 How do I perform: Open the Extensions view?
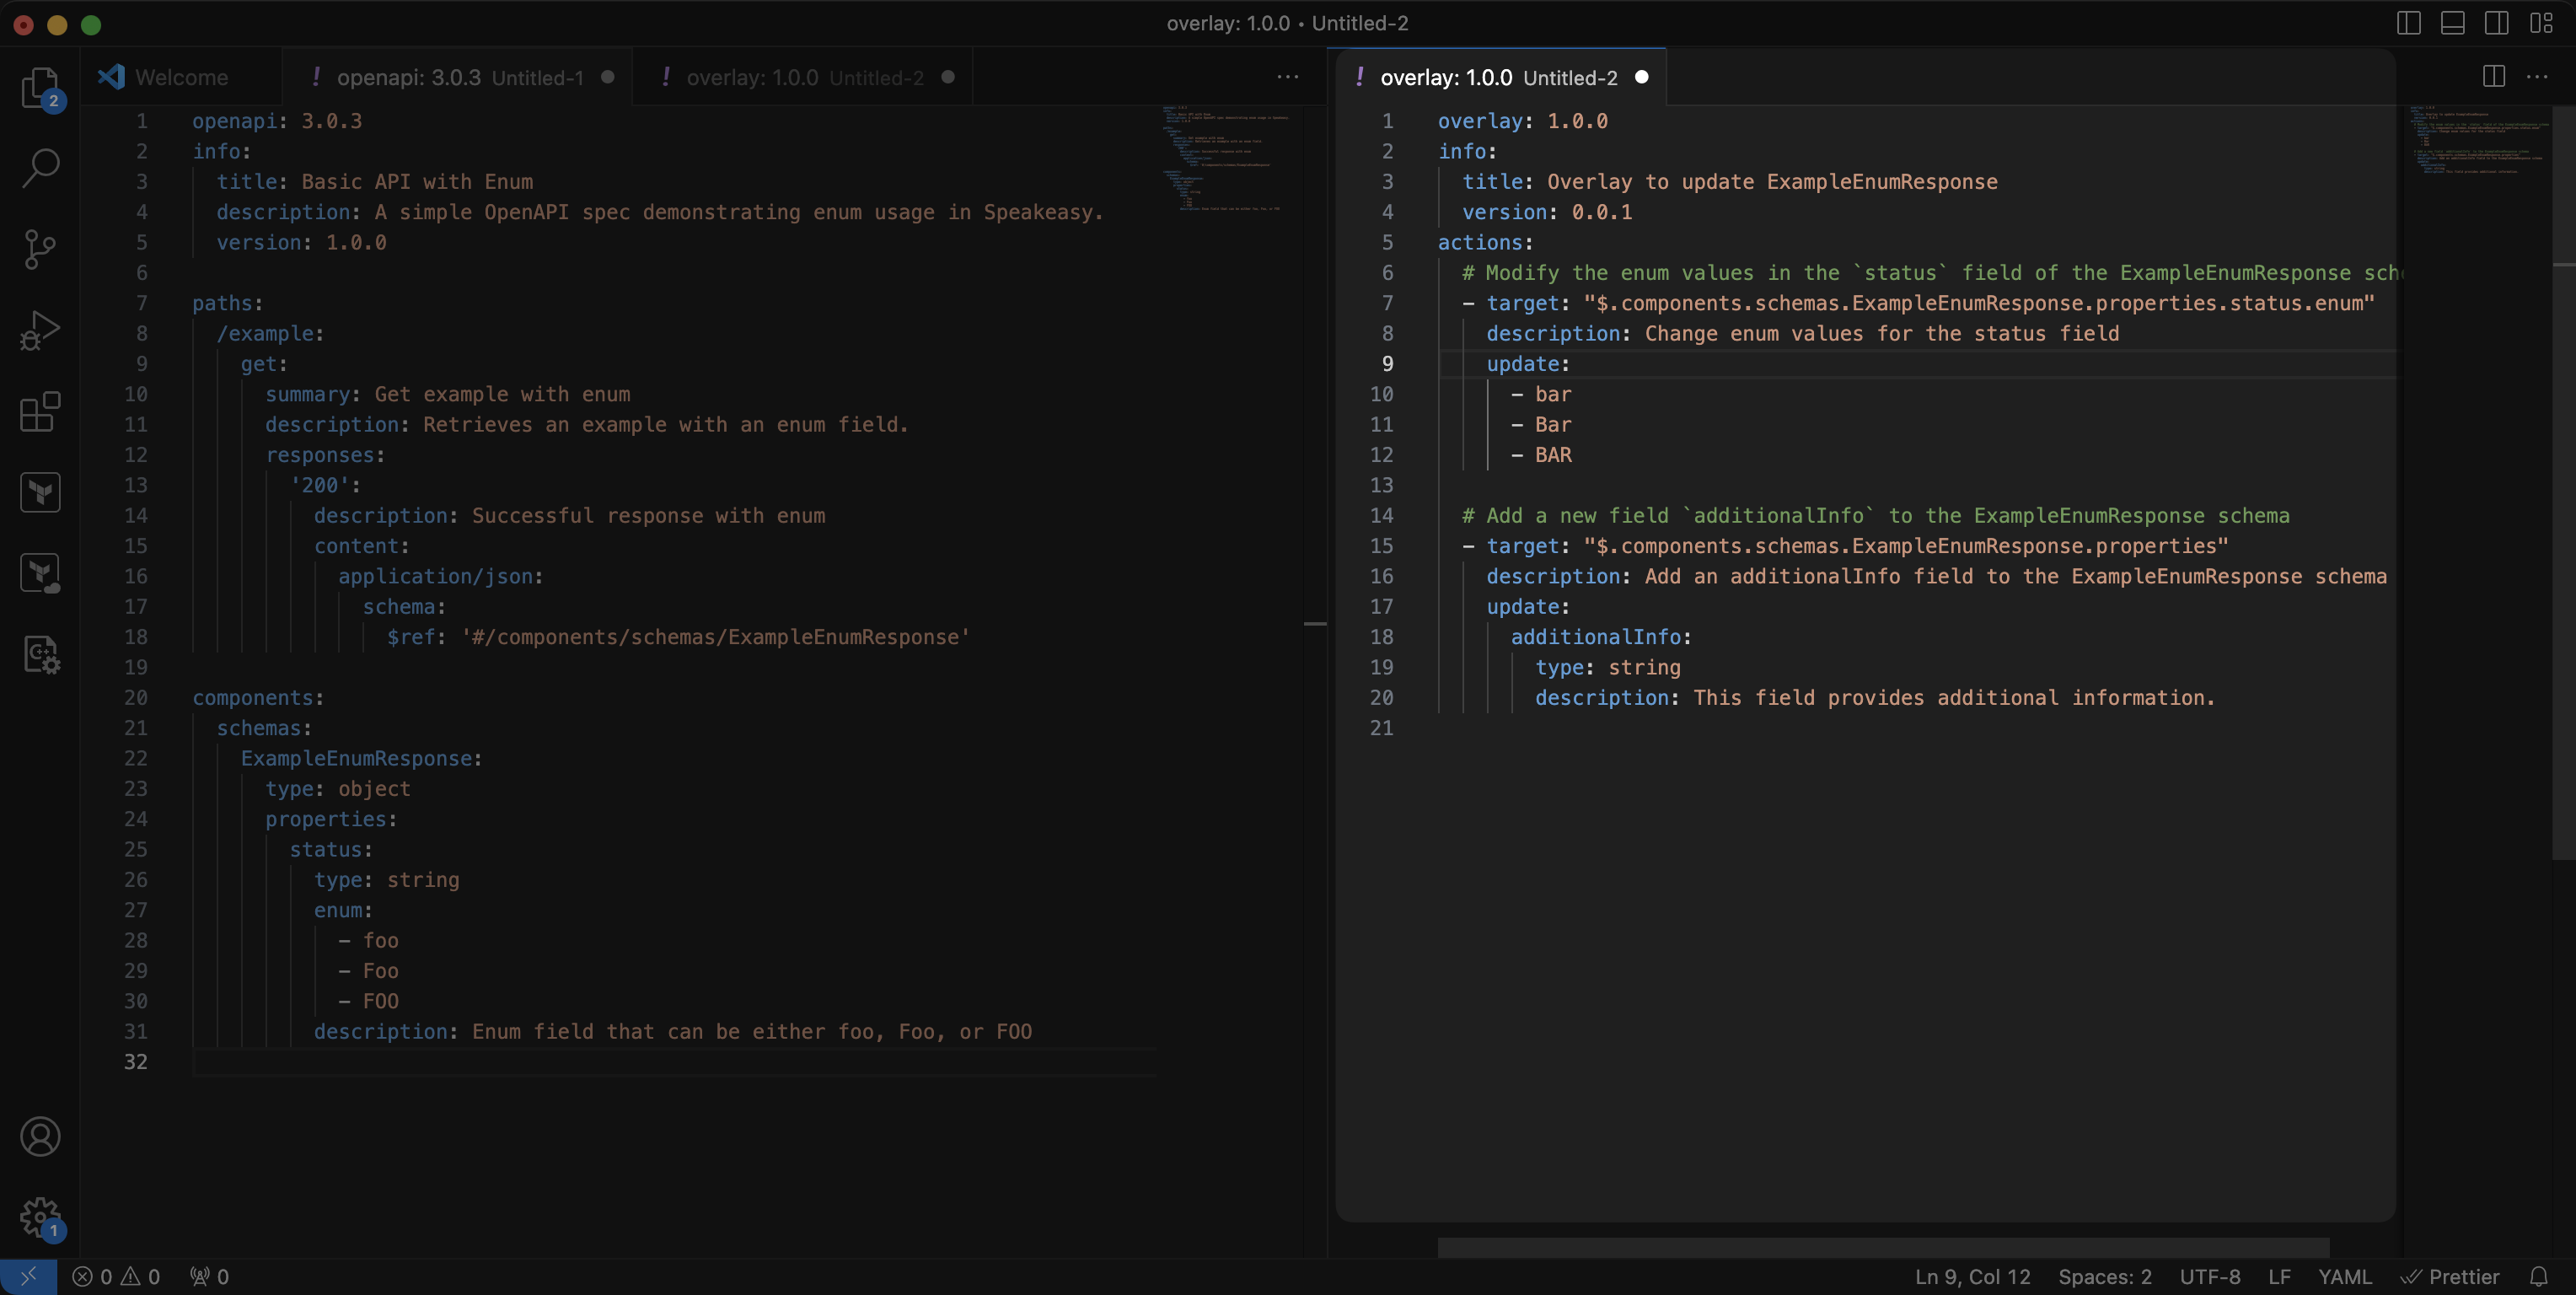click(x=40, y=412)
